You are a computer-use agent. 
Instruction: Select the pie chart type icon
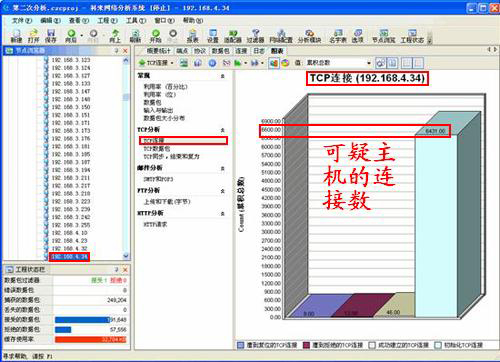285,63
